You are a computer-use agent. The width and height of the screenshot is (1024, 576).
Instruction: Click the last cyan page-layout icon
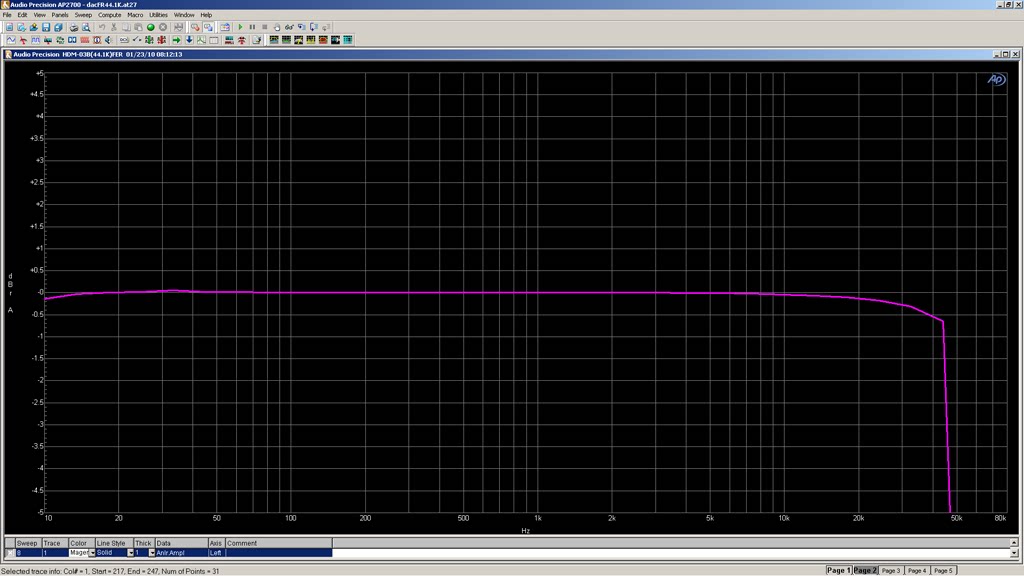coord(347,40)
